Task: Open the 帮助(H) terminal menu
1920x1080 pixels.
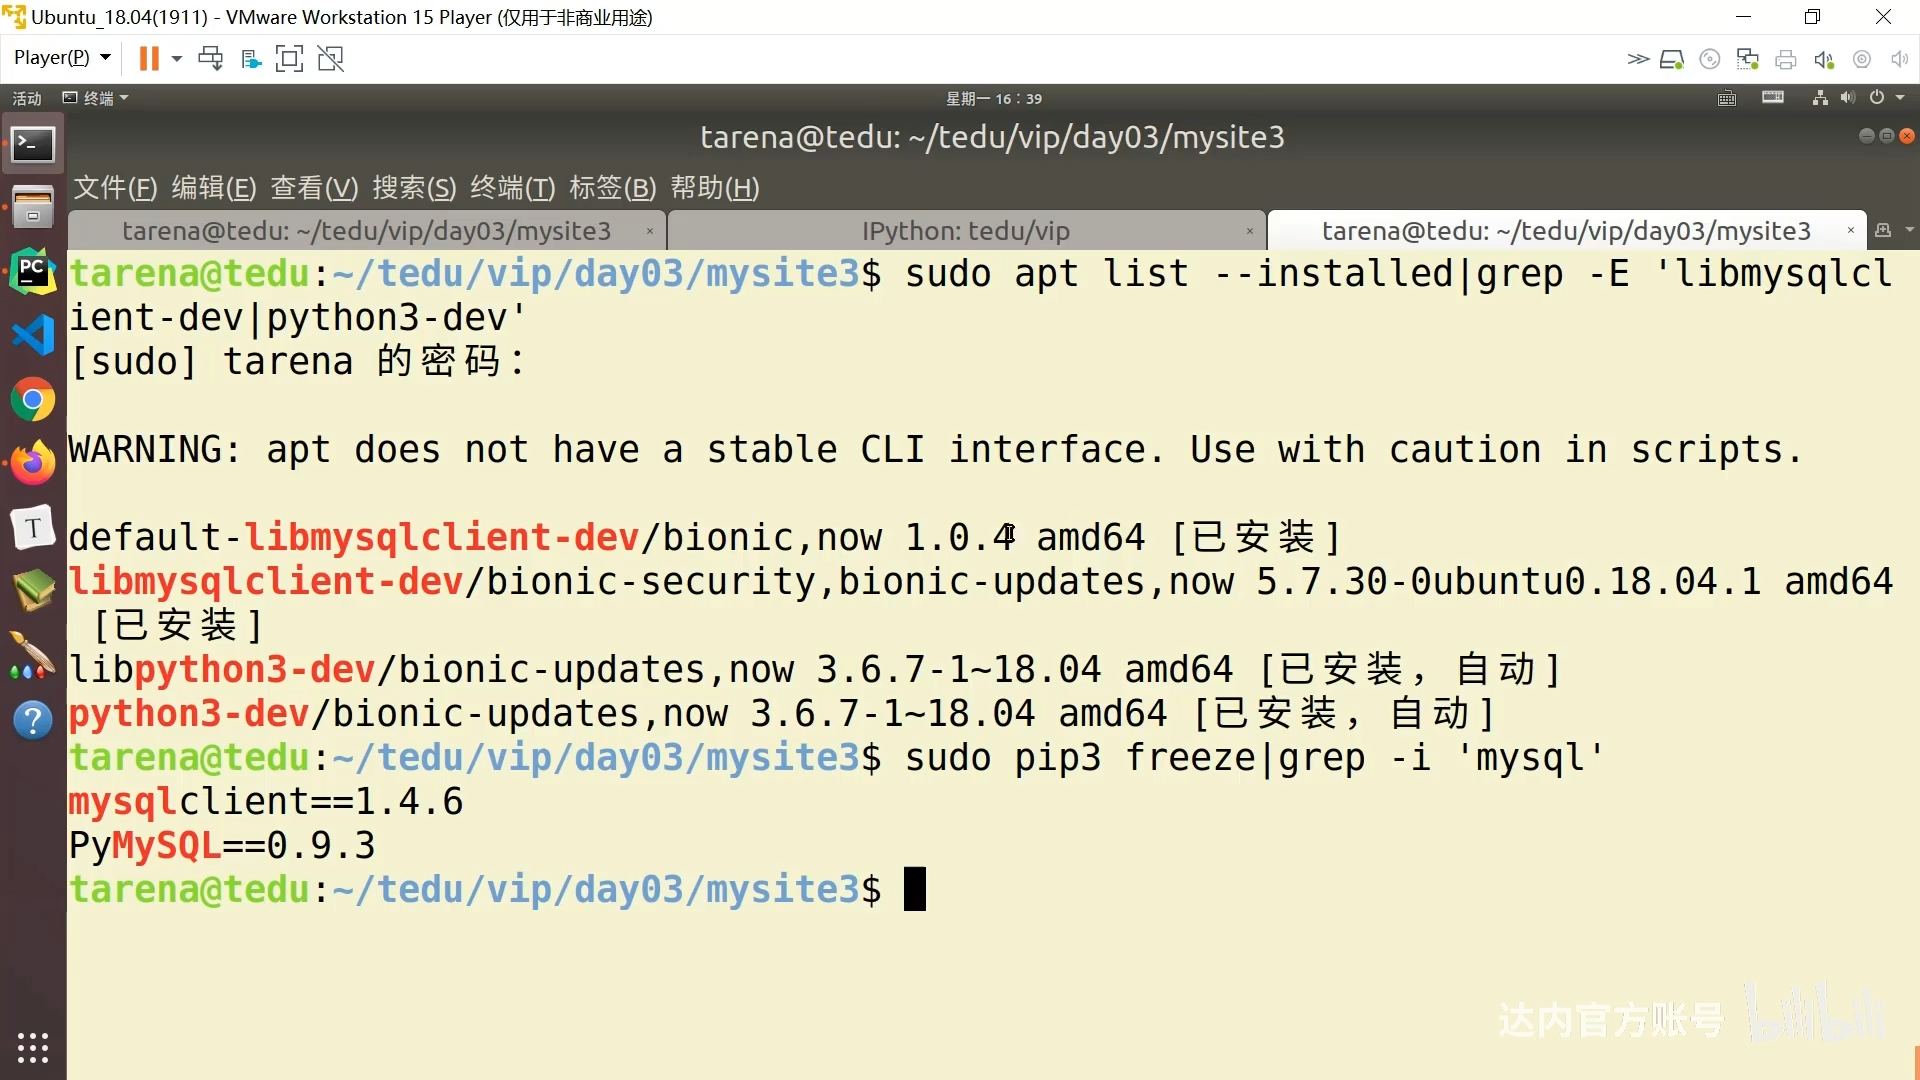Action: point(715,188)
